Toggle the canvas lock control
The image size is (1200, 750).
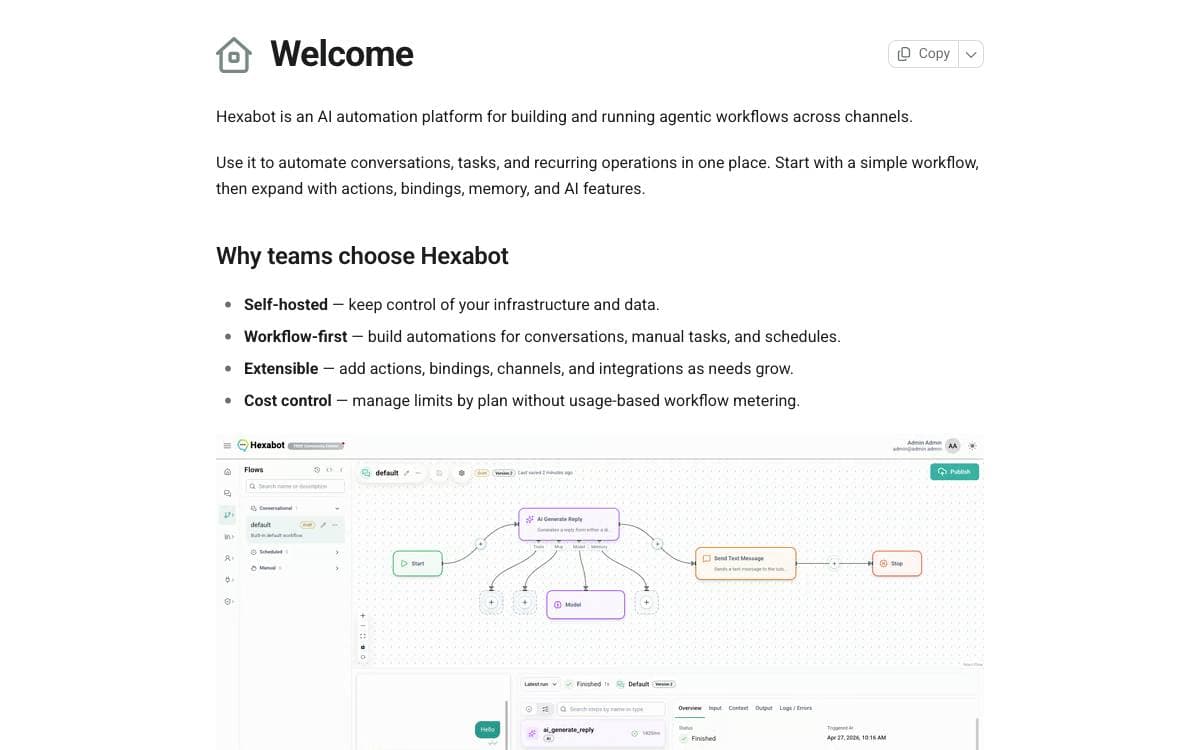point(363,647)
